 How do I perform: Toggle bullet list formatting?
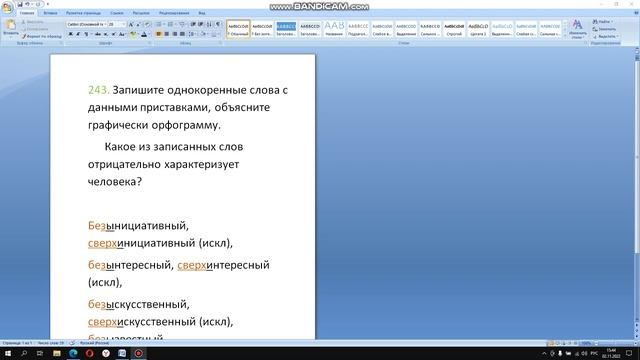pyautogui.click(x=158, y=24)
